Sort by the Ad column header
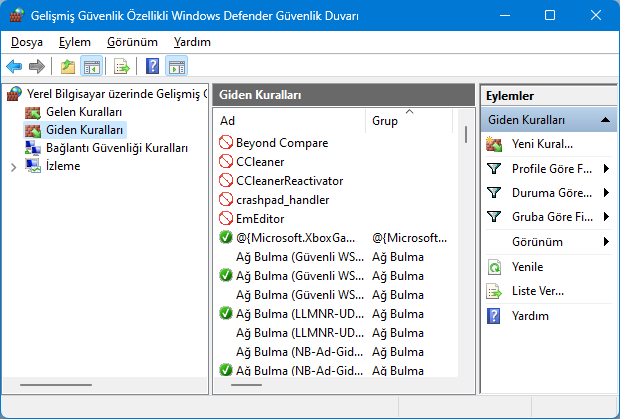The width and height of the screenshot is (620, 419). pos(290,121)
